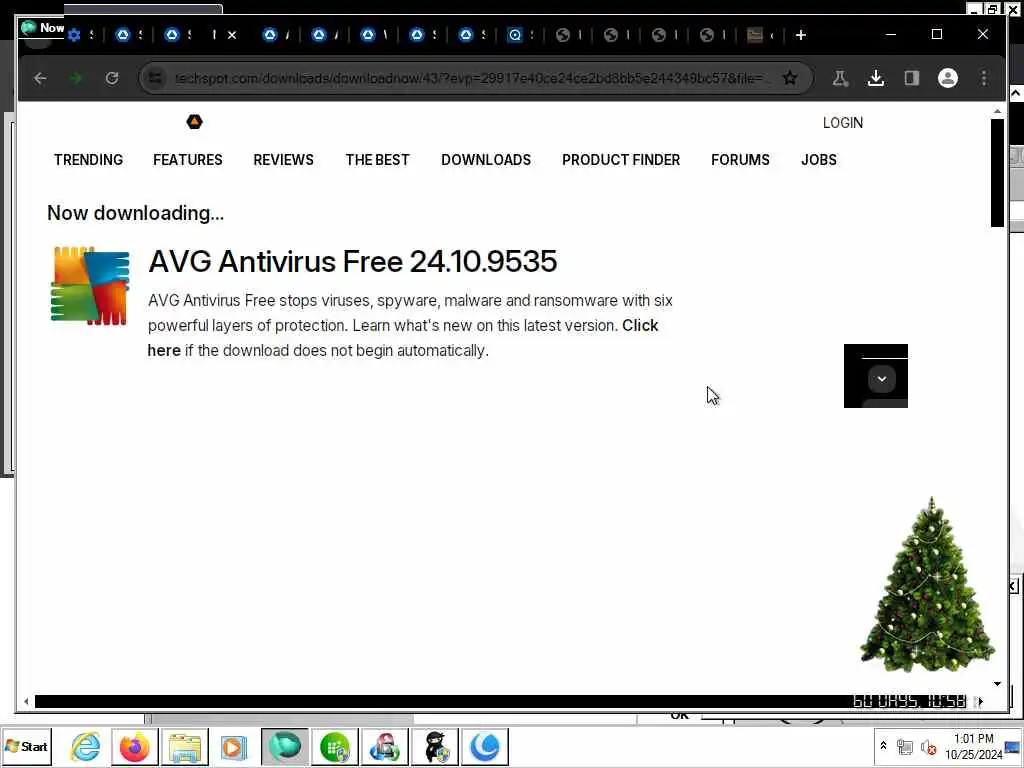
Task: Minimize the browser window
Action: (x=891, y=34)
